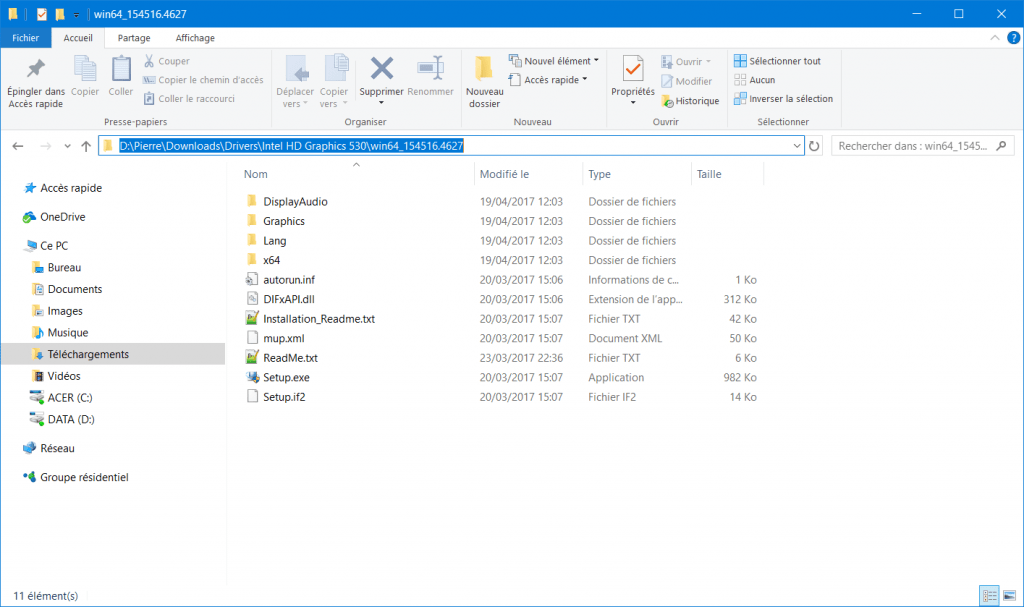Select Installation_Readme.txt file
Viewport: 1024px width, 607px height.
tap(319, 319)
